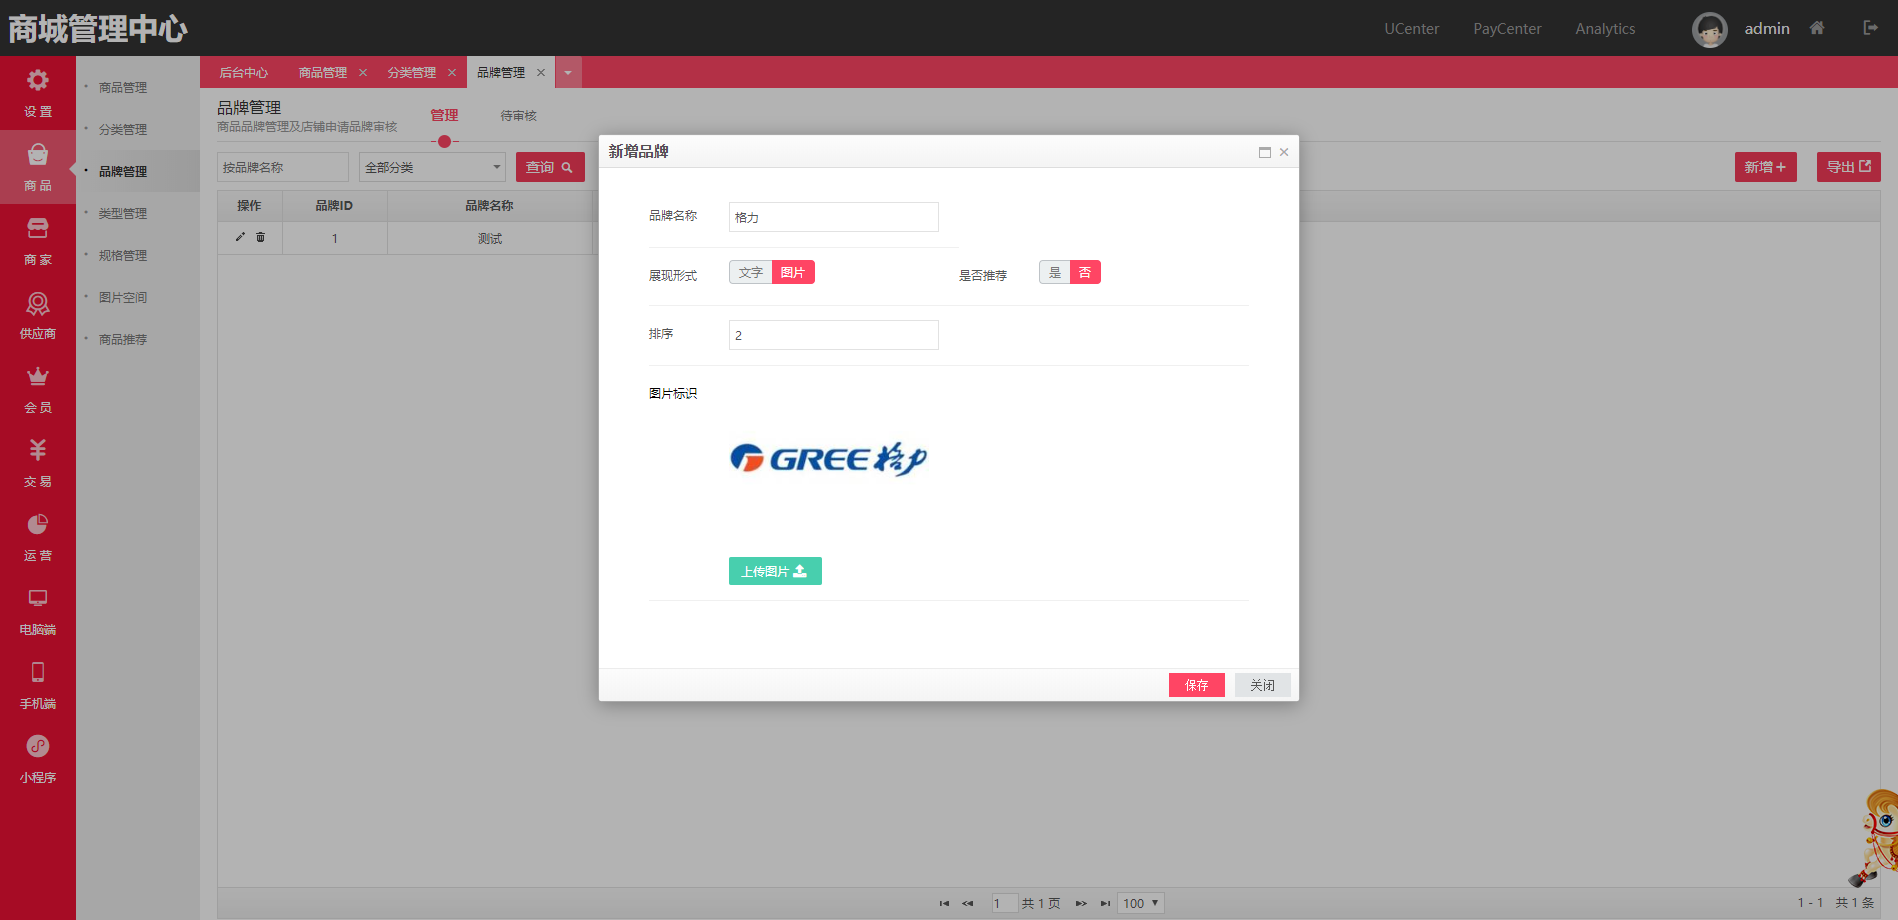Close the 分类管理 tab with its X
Screen dimensions: 1898x920
pos(452,72)
